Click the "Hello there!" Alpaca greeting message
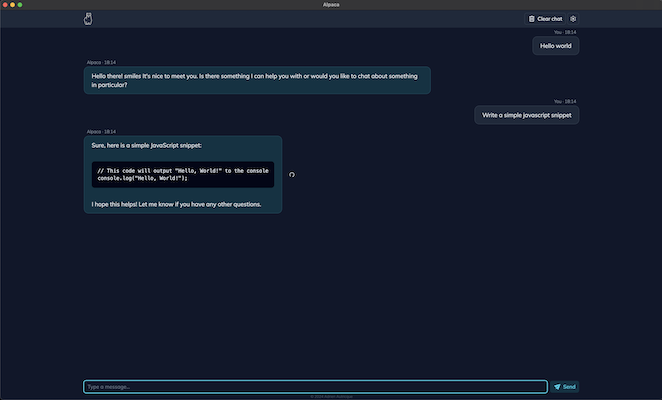662x400 pixels. click(x=257, y=80)
